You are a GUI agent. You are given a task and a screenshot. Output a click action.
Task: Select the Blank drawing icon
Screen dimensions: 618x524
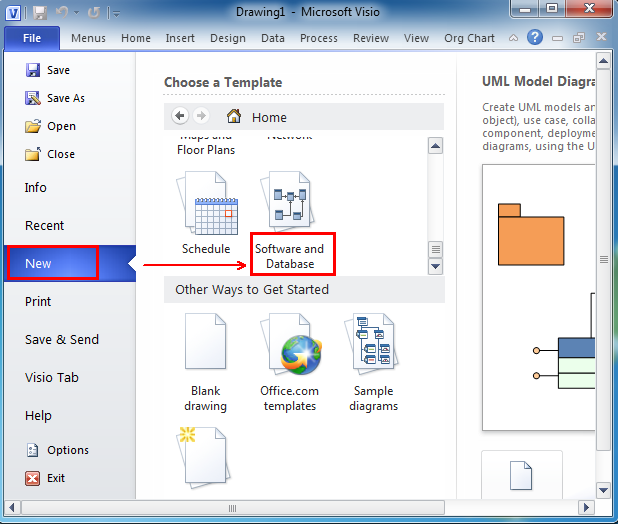[x=206, y=341]
